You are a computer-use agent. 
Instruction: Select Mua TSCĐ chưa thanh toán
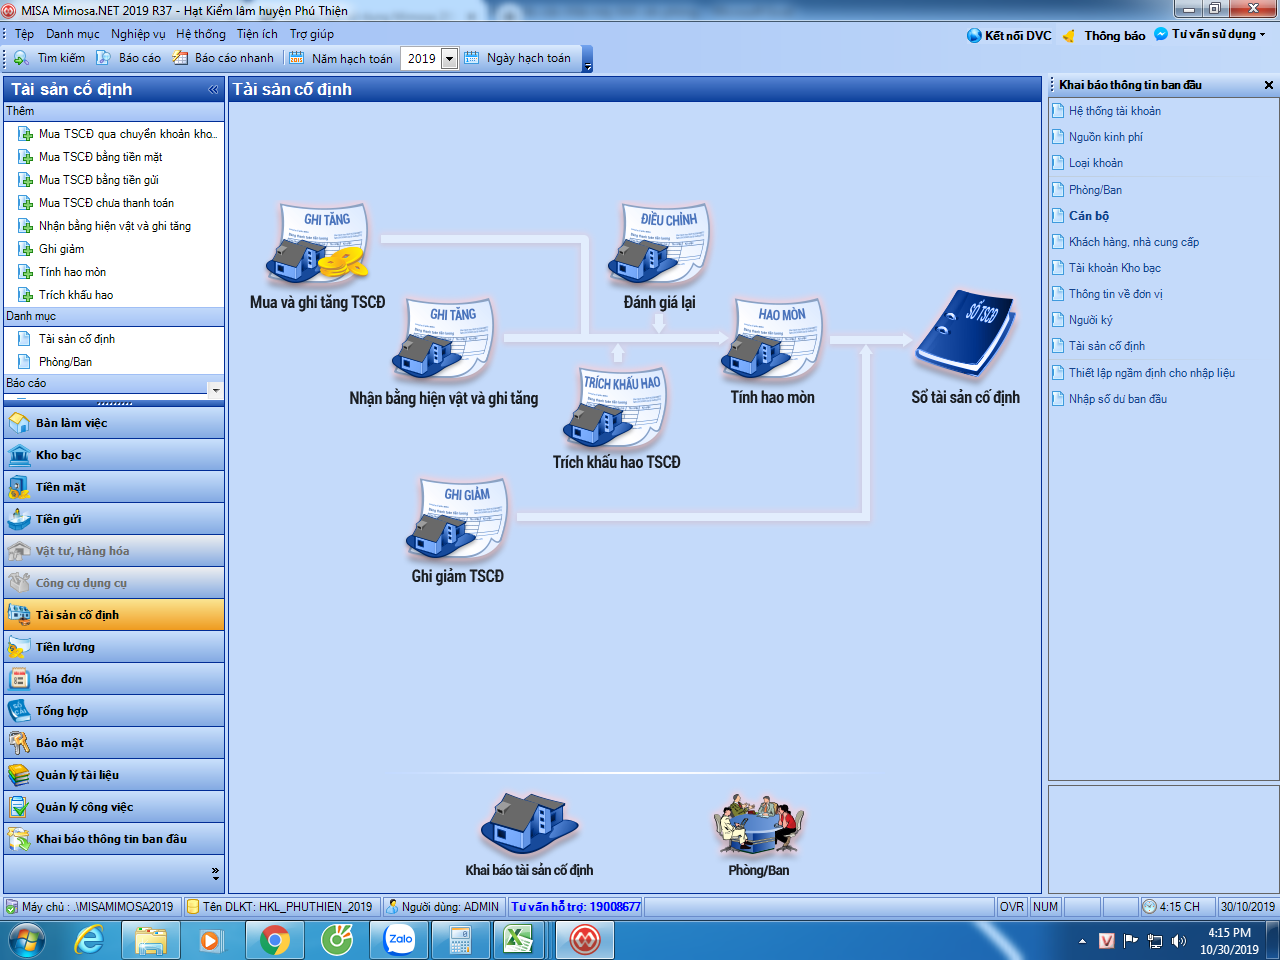coord(96,203)
